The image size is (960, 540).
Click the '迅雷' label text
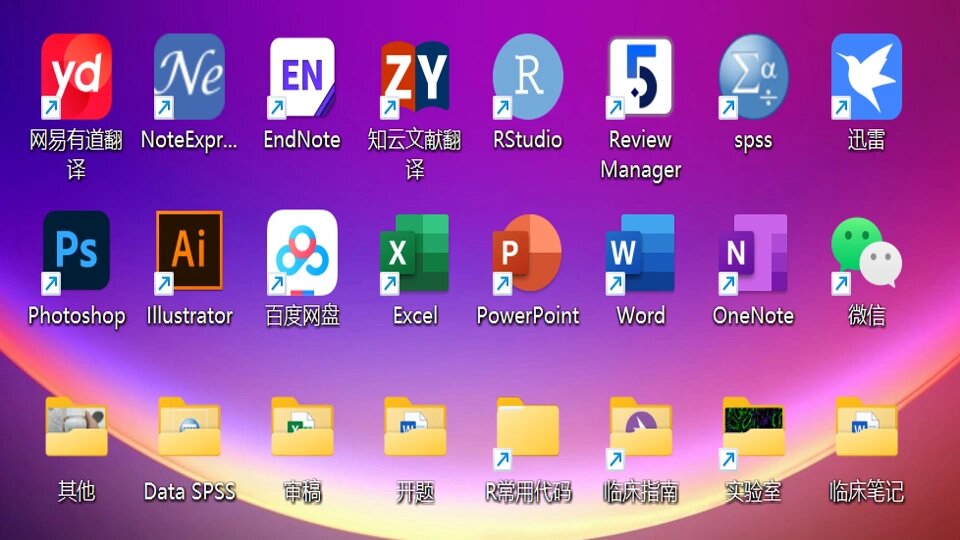pos(866,140)
